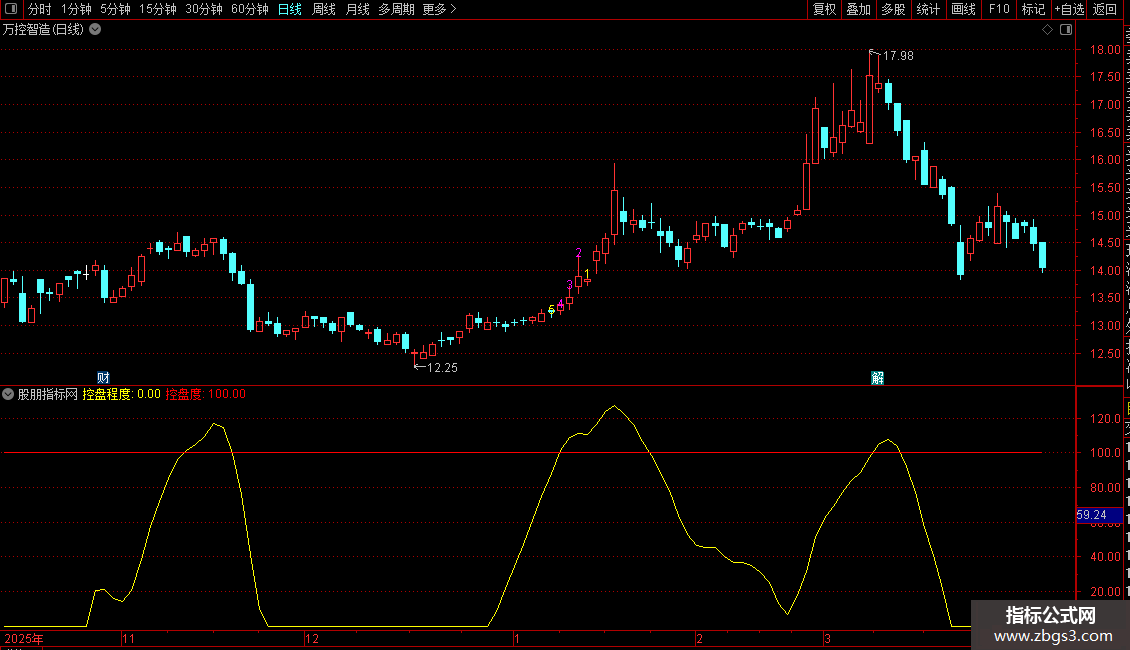Click the diamond icon in chart corner
Image resolution: width=1130 pixels, height=650 pixels.
(x=1048, y=30)
